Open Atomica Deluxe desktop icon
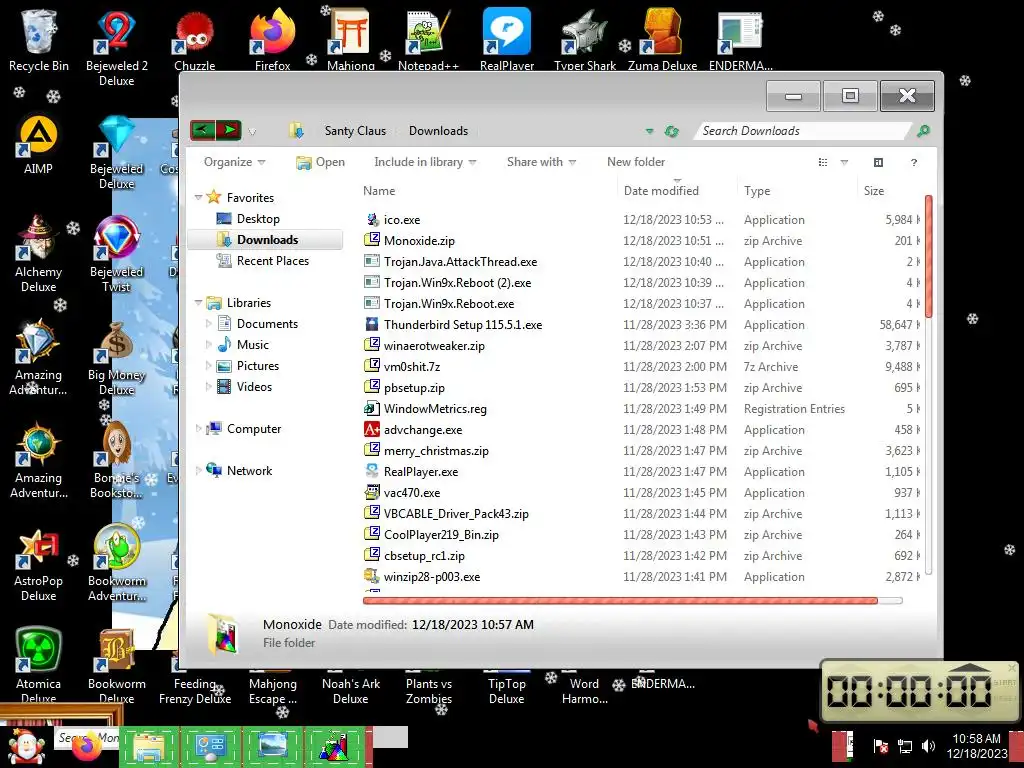This screenshot has height=768, width=1024. click(39, 666)
